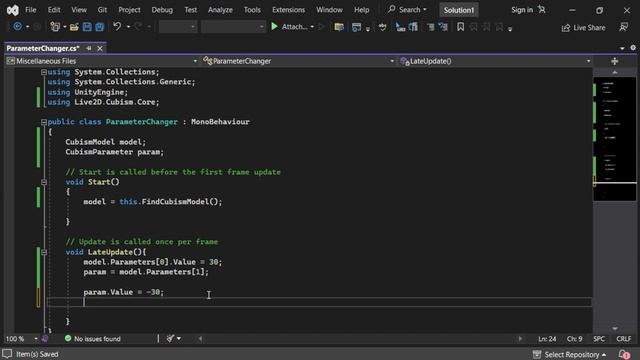Click the toolbar icon left of Decrease Indent
The height and width of the screenshot is (360, 640).
point(413,27)
